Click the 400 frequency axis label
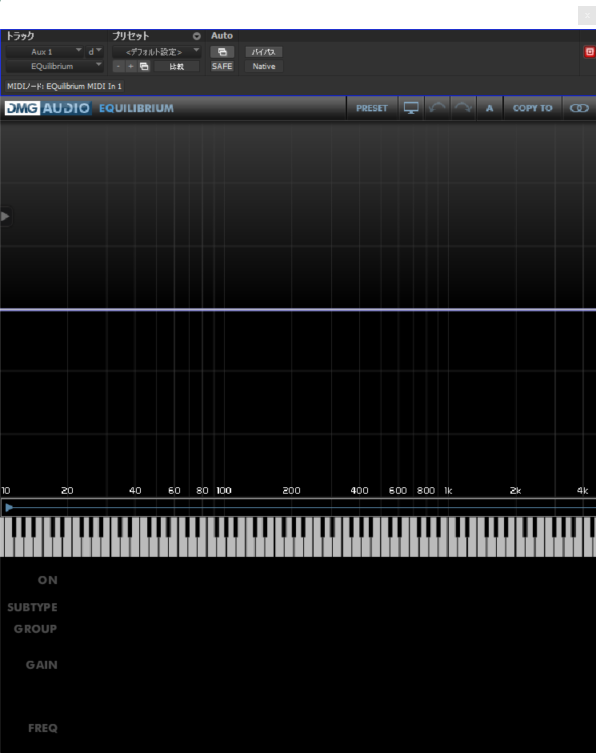The height and width of the screenshot is (753, 596). [x=359, y=491]
